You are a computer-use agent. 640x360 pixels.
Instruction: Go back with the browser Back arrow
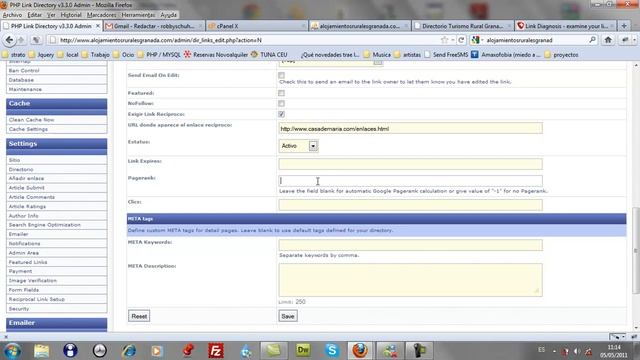tap(9, 40)
